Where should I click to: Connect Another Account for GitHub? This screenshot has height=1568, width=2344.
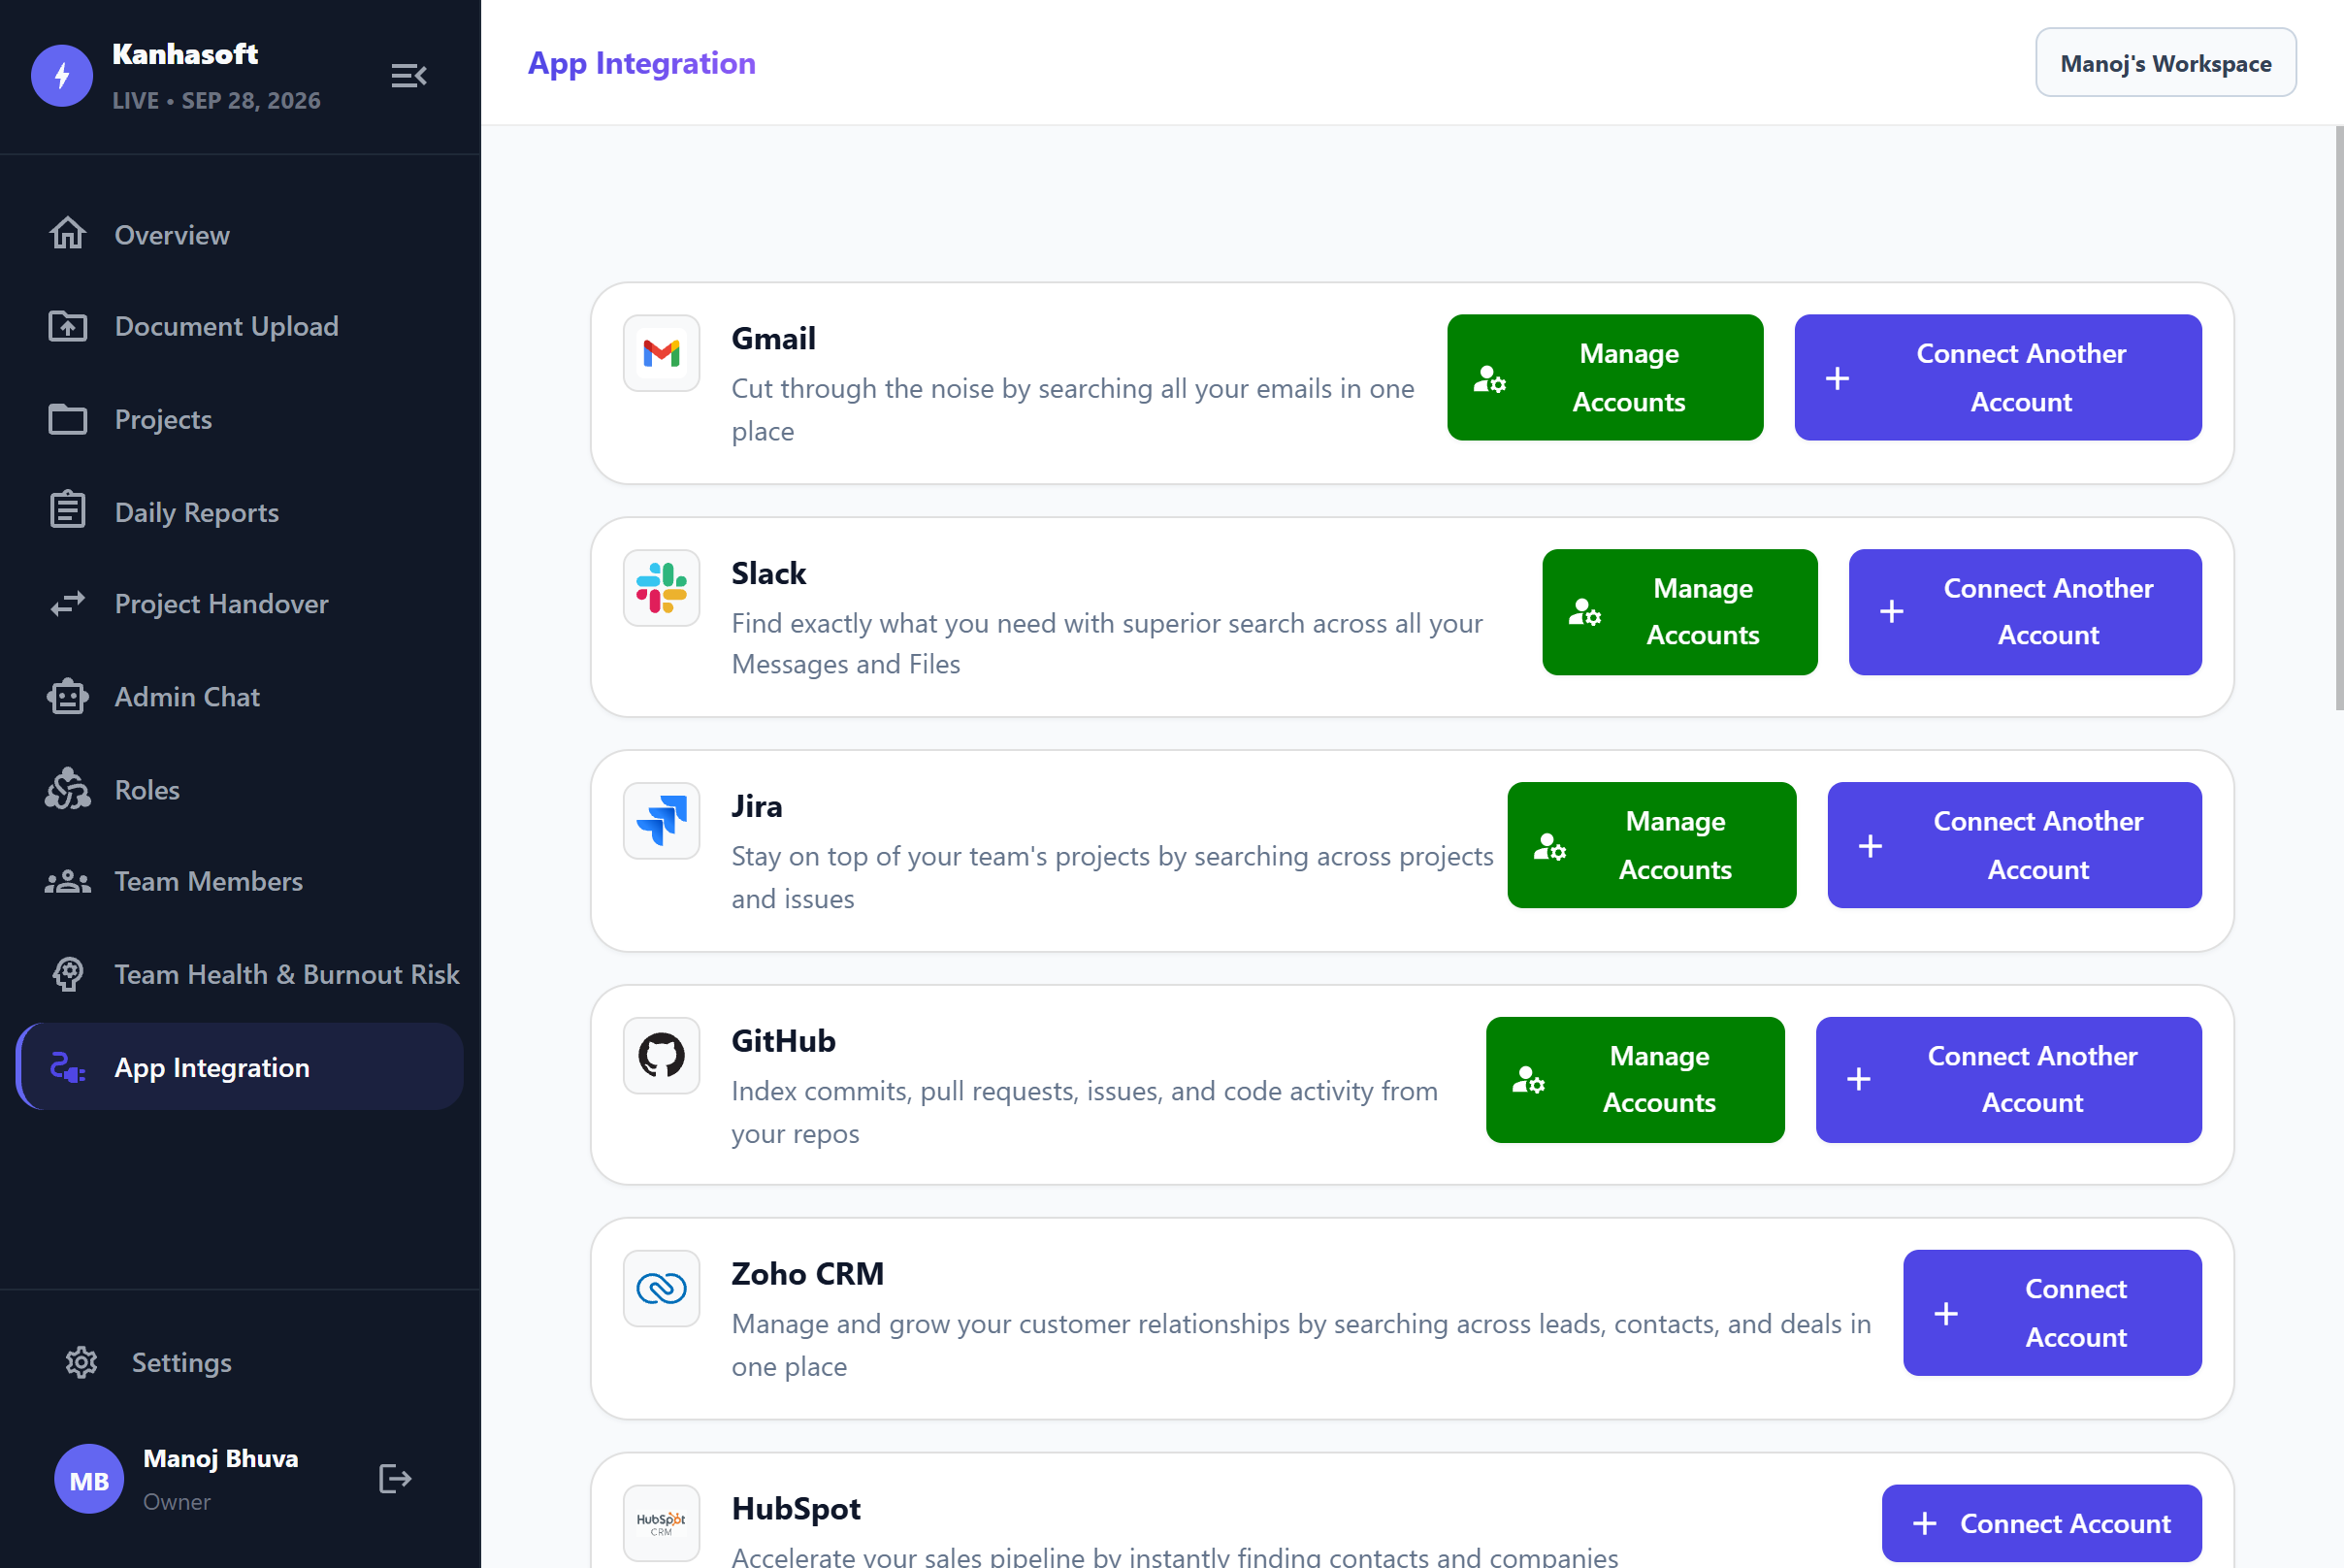click(x=2009, y=1080)
